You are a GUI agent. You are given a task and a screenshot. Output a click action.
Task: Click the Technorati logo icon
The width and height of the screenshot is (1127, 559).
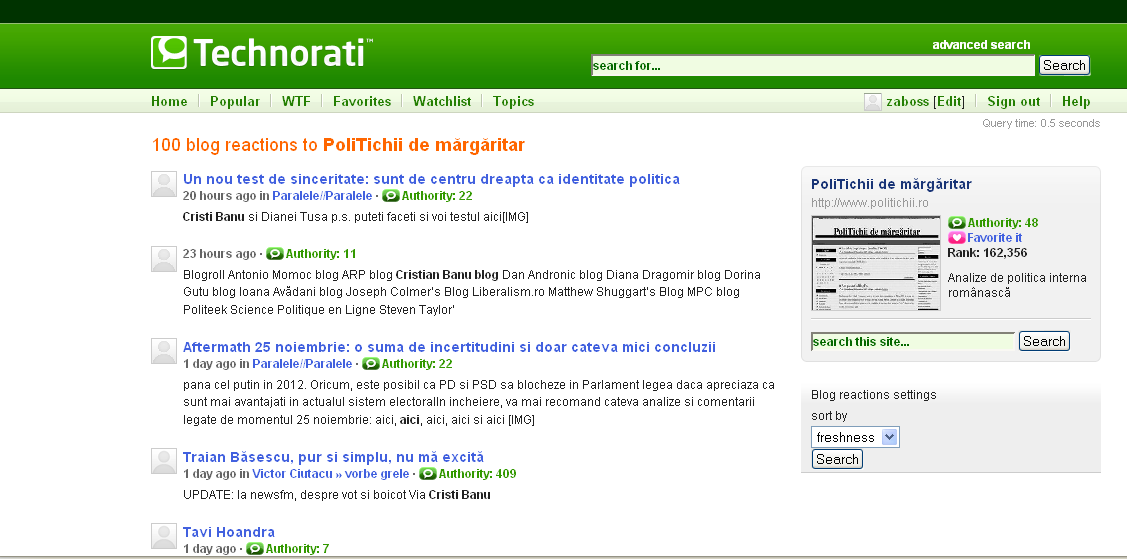point(169,52)
